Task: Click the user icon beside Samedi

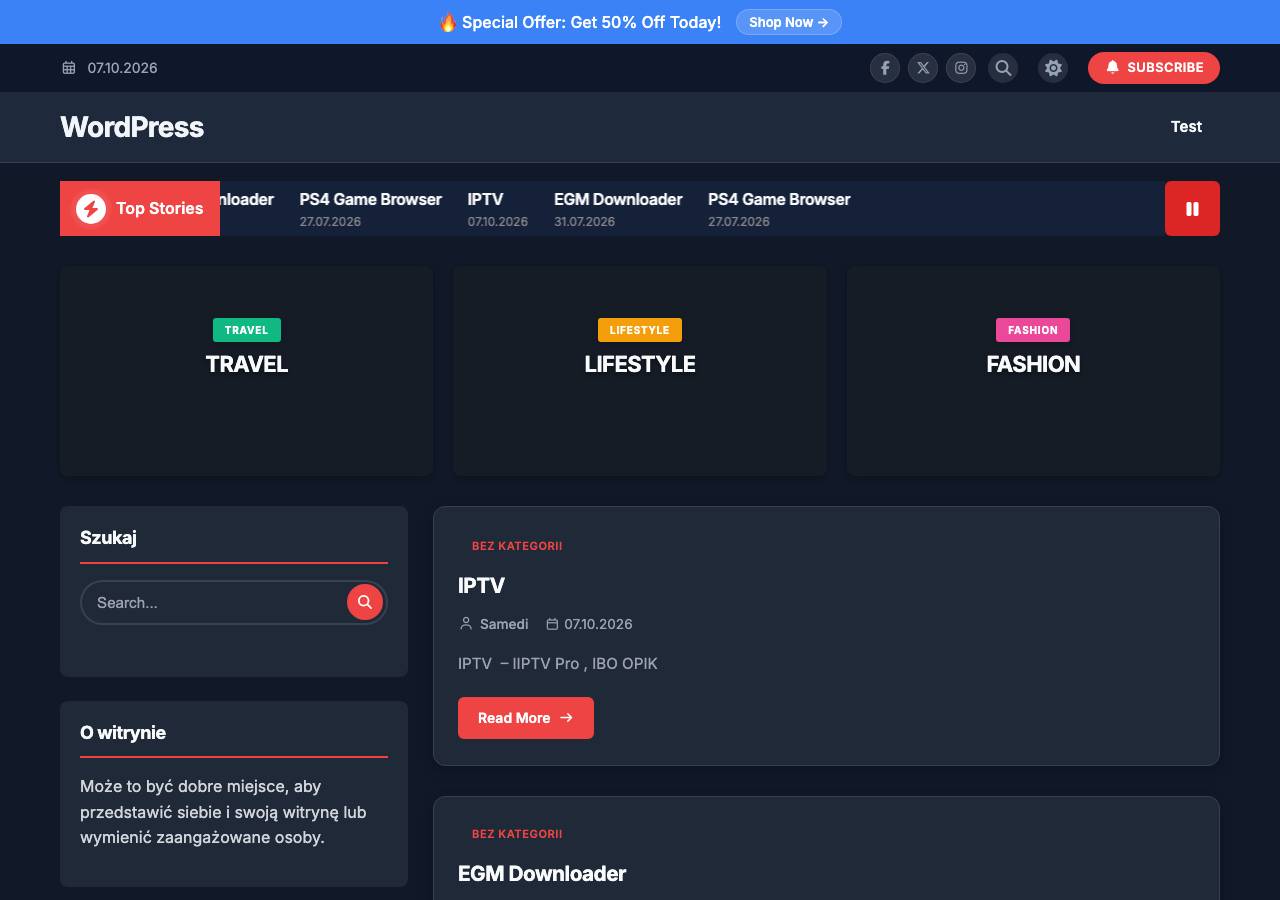Action: point(465,624)
